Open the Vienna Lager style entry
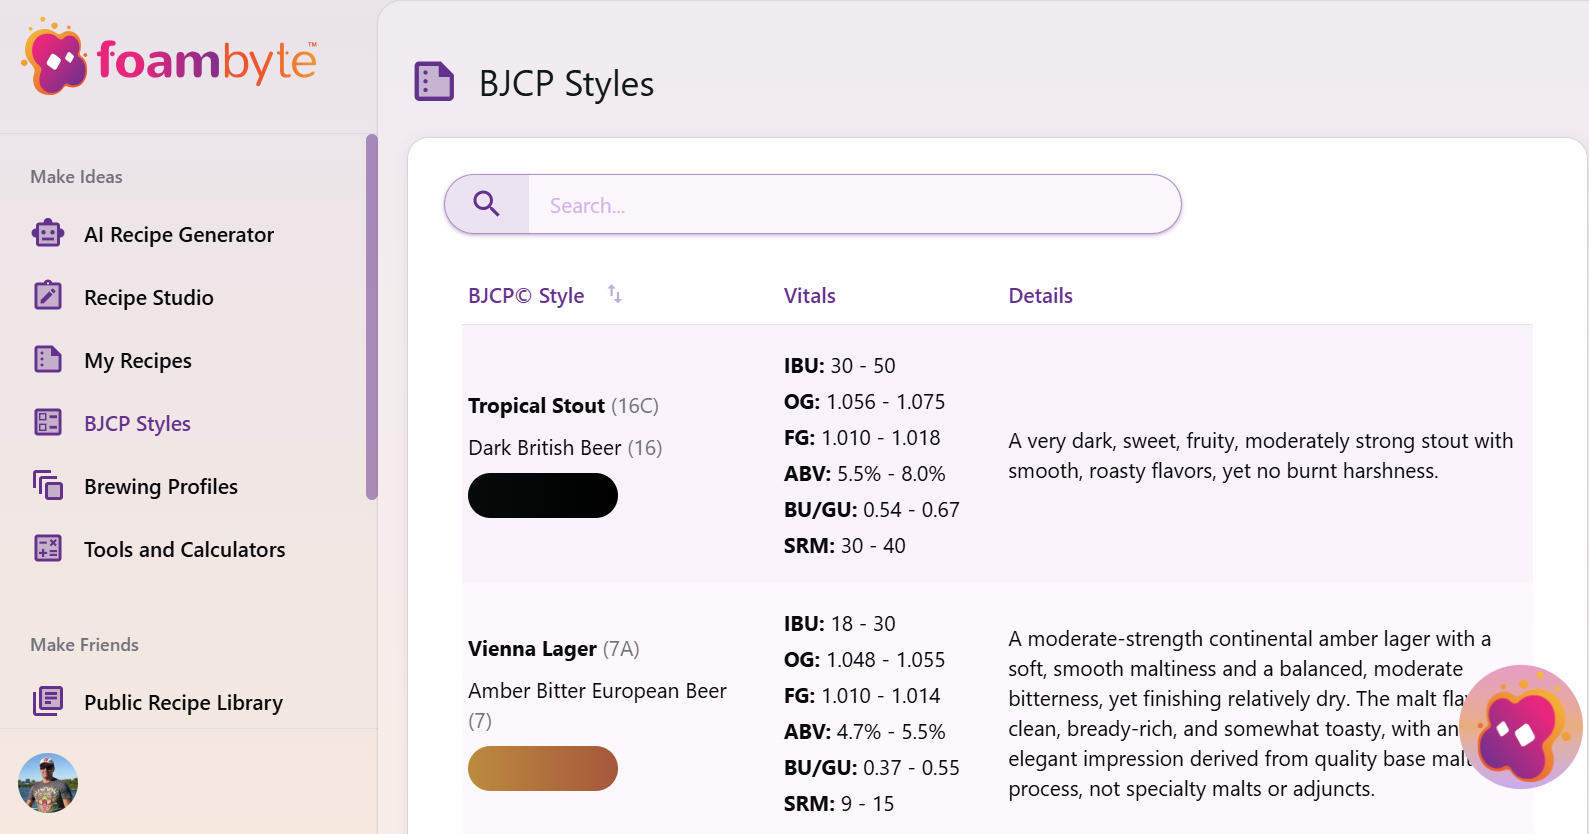This screenshot has height=834, width=1589. pyautogui.click(x=532, y=649)
